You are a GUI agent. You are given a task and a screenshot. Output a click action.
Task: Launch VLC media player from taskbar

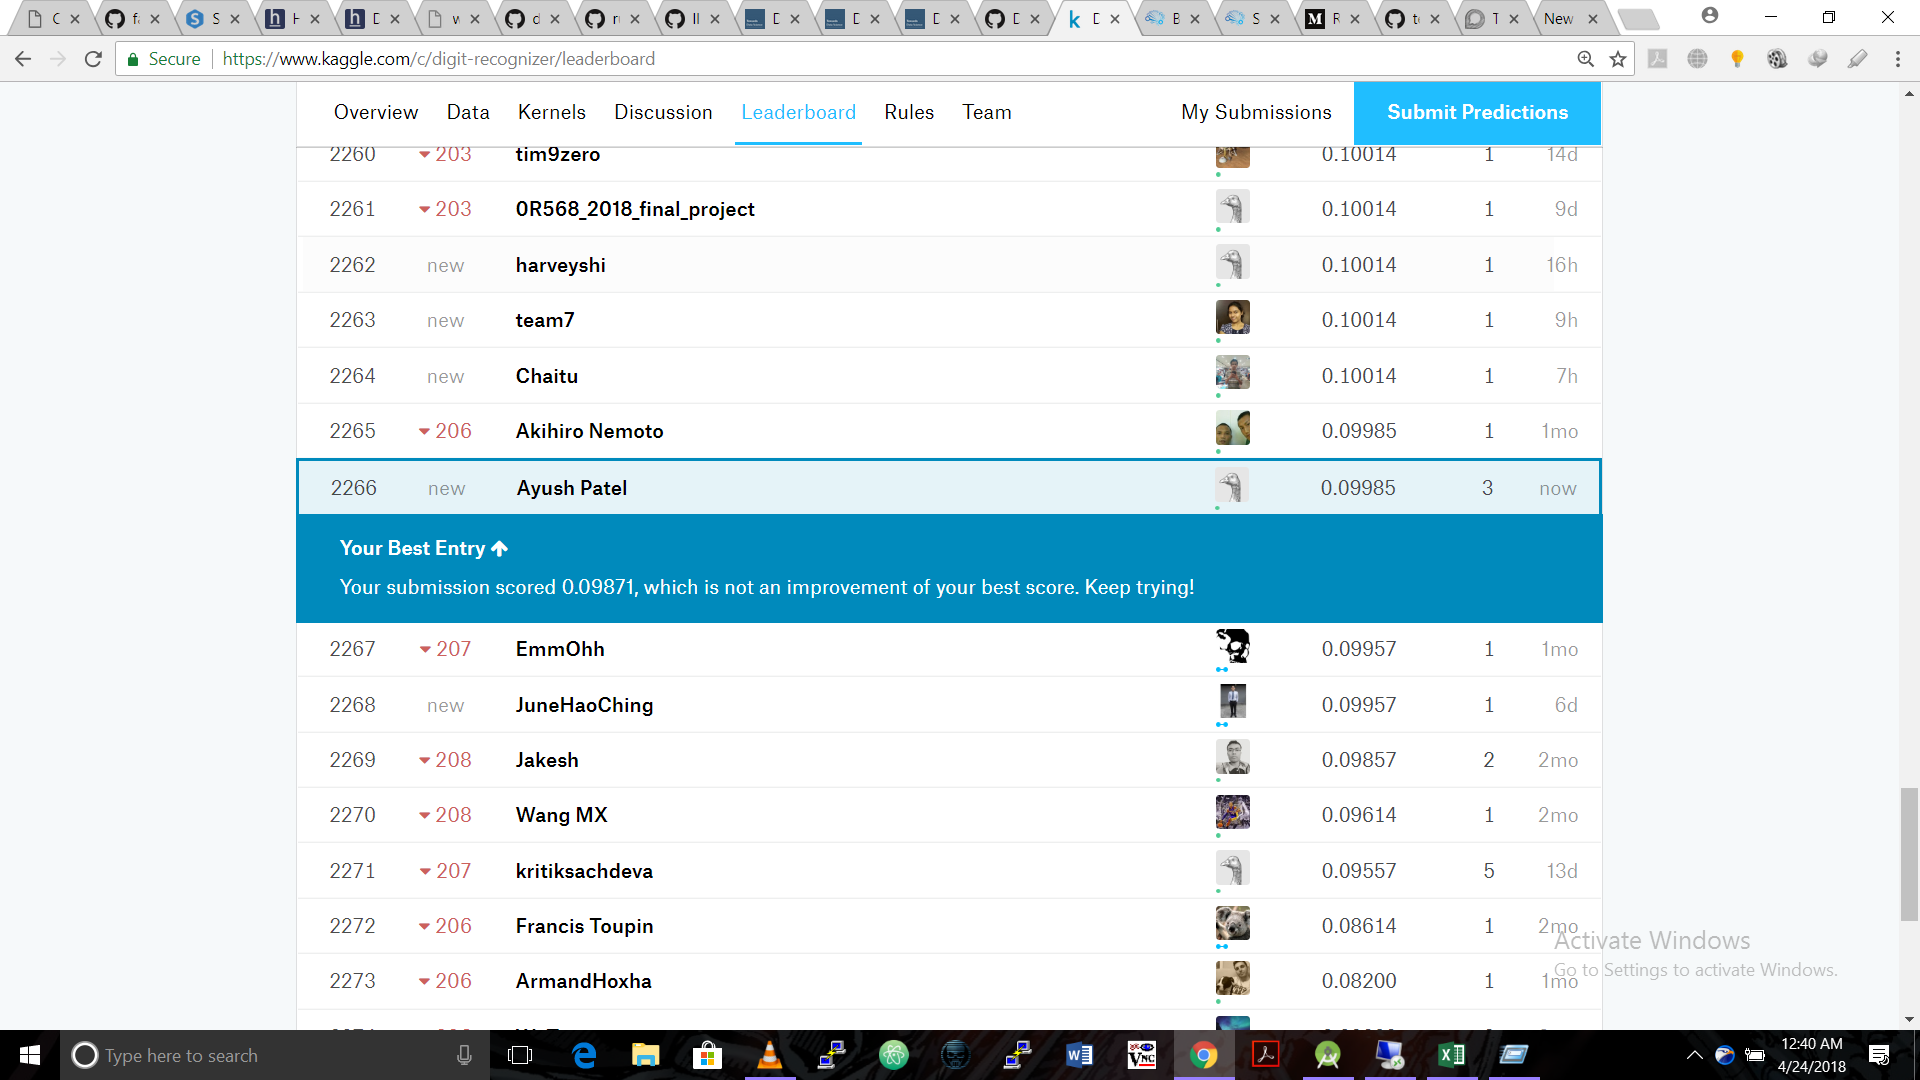pos(769,1055)
